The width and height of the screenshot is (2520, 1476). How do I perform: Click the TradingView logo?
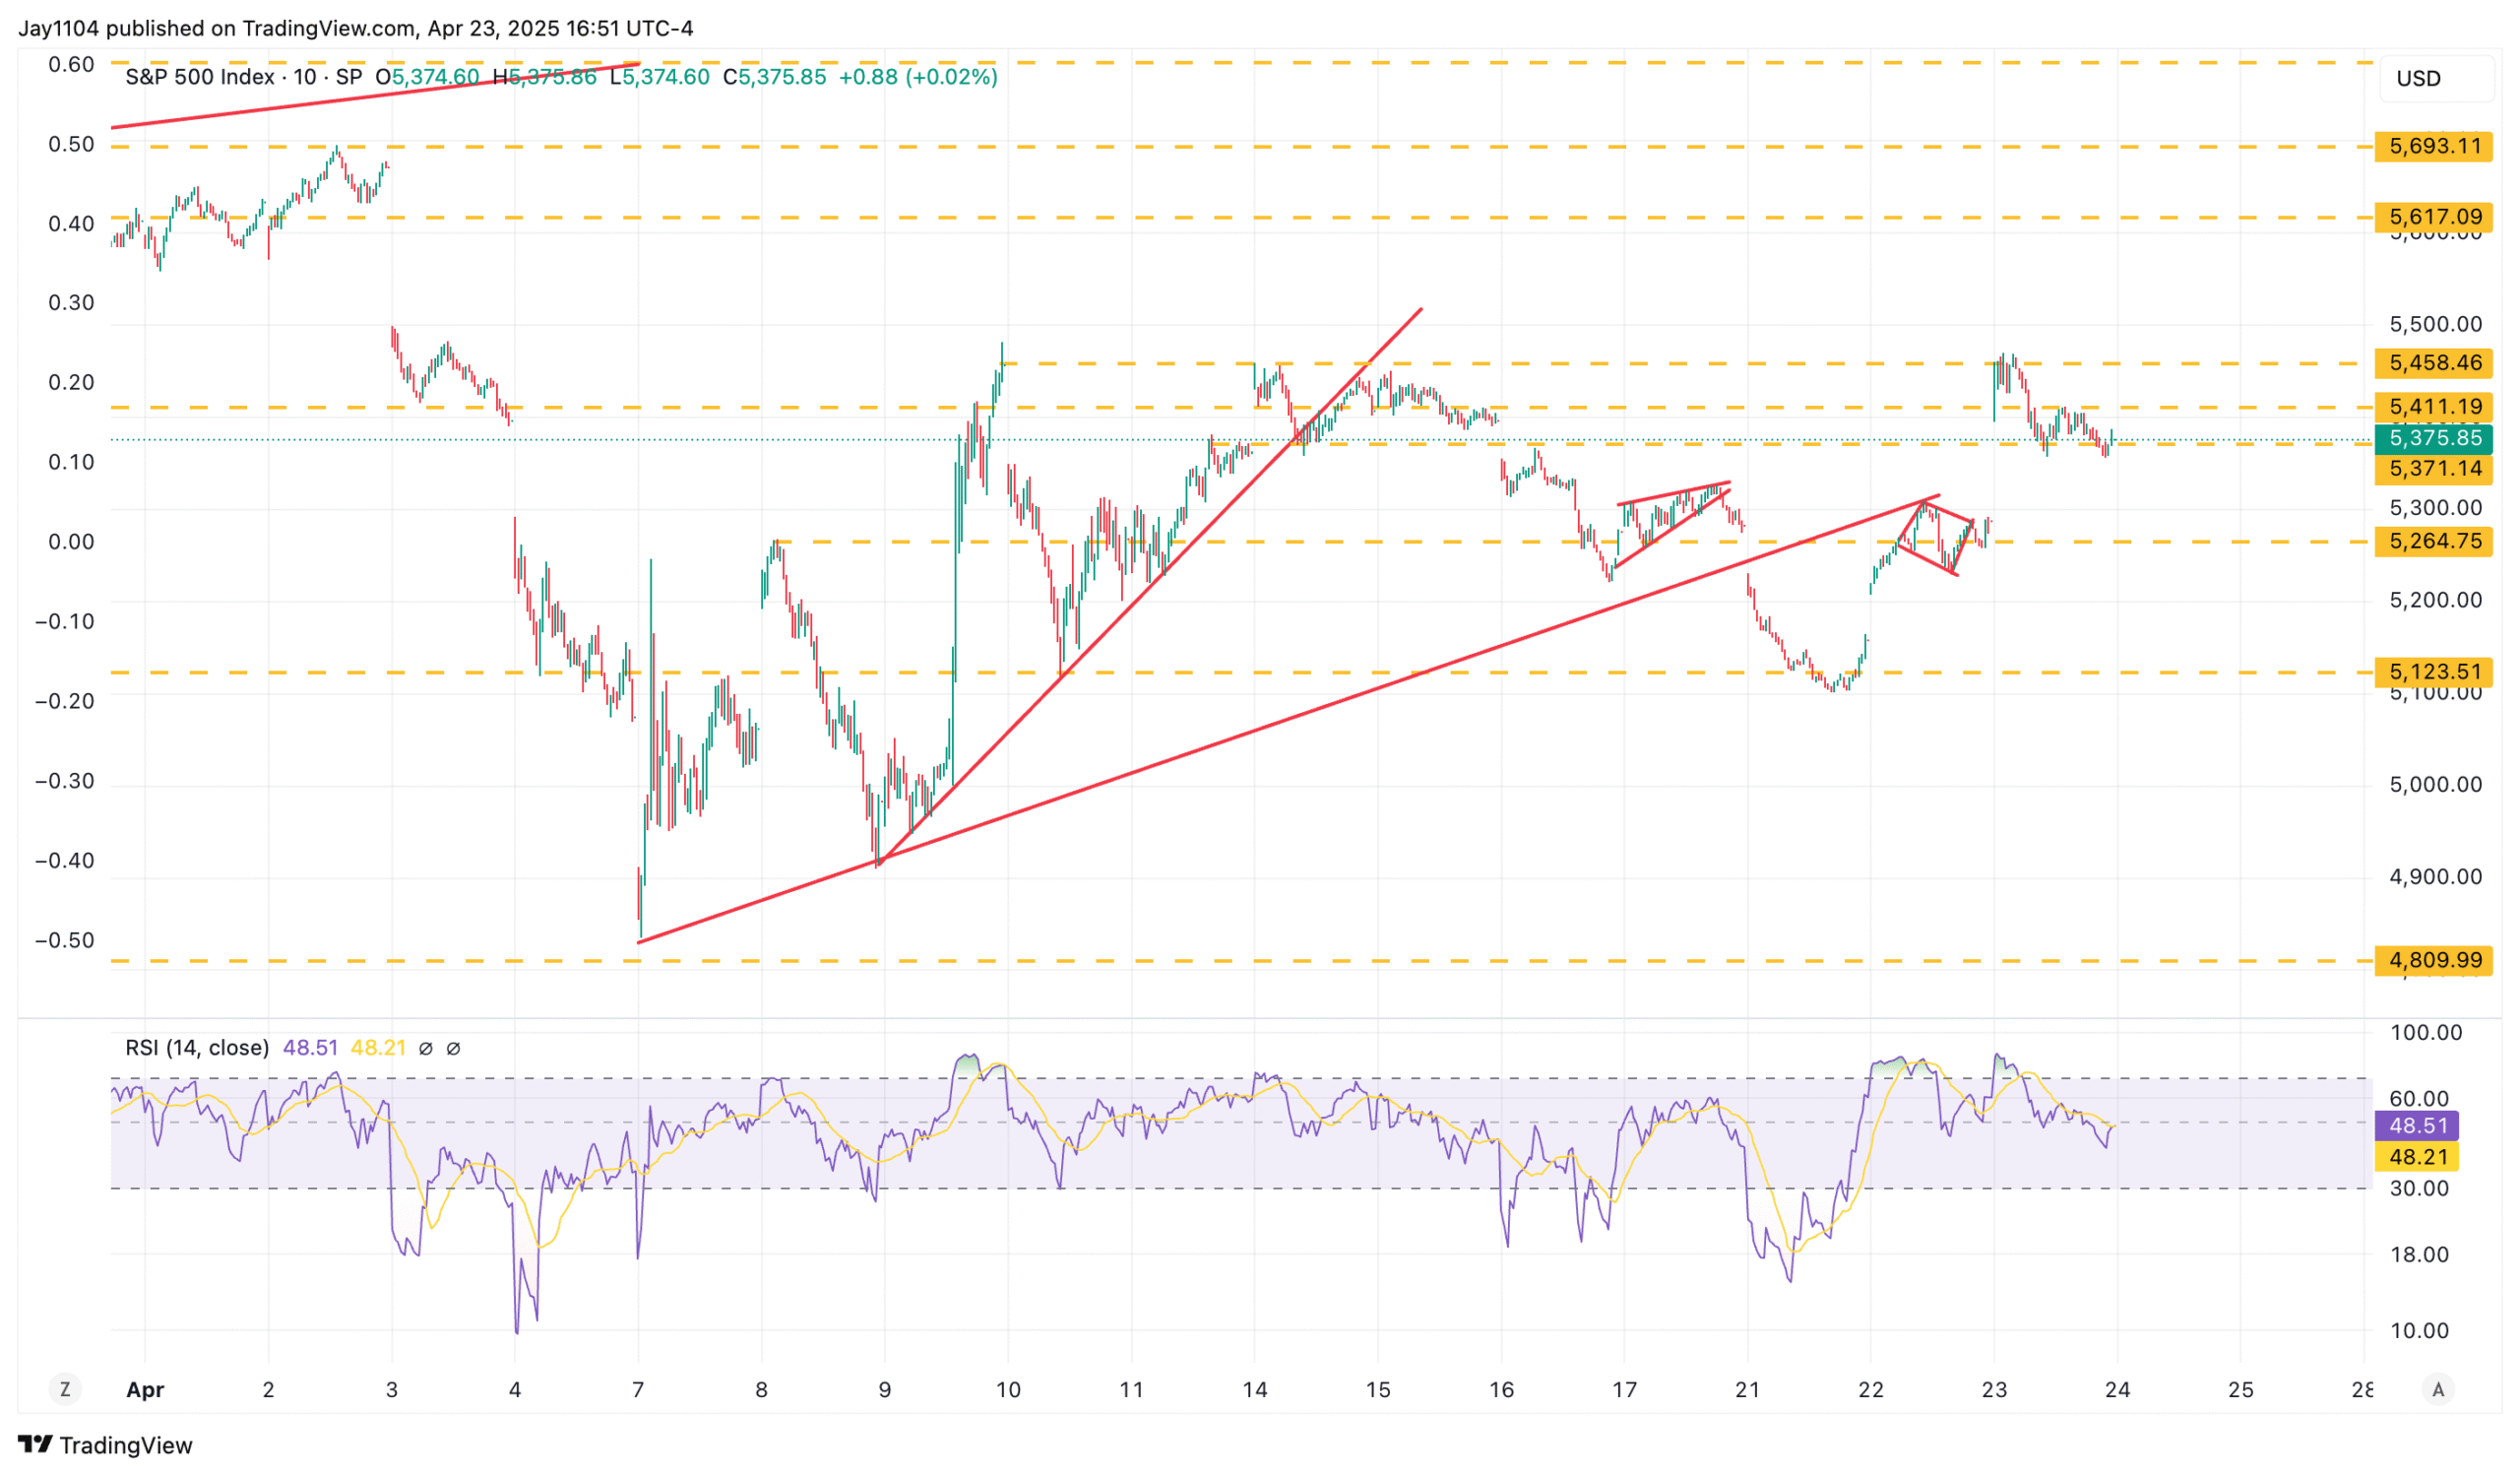click(105, 1445)
